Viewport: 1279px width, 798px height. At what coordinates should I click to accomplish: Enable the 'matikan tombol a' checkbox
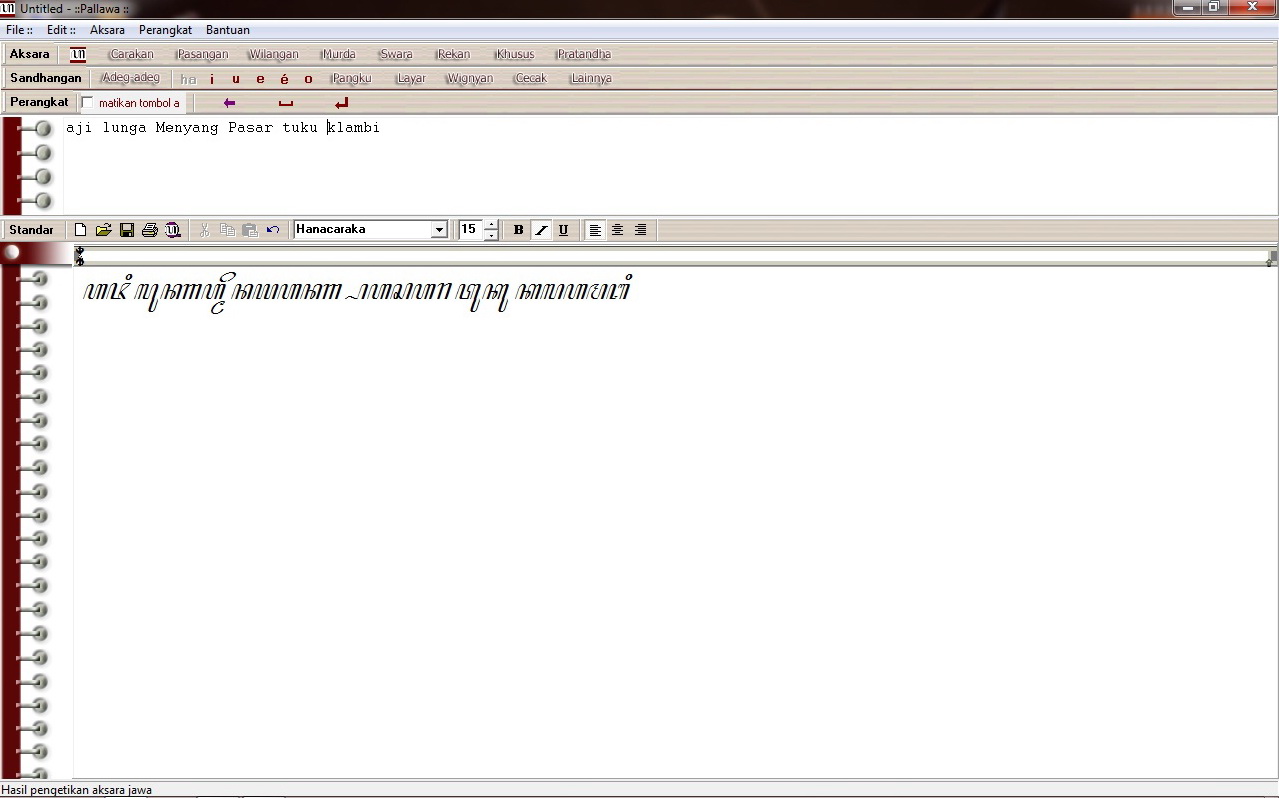pos(86,101)
